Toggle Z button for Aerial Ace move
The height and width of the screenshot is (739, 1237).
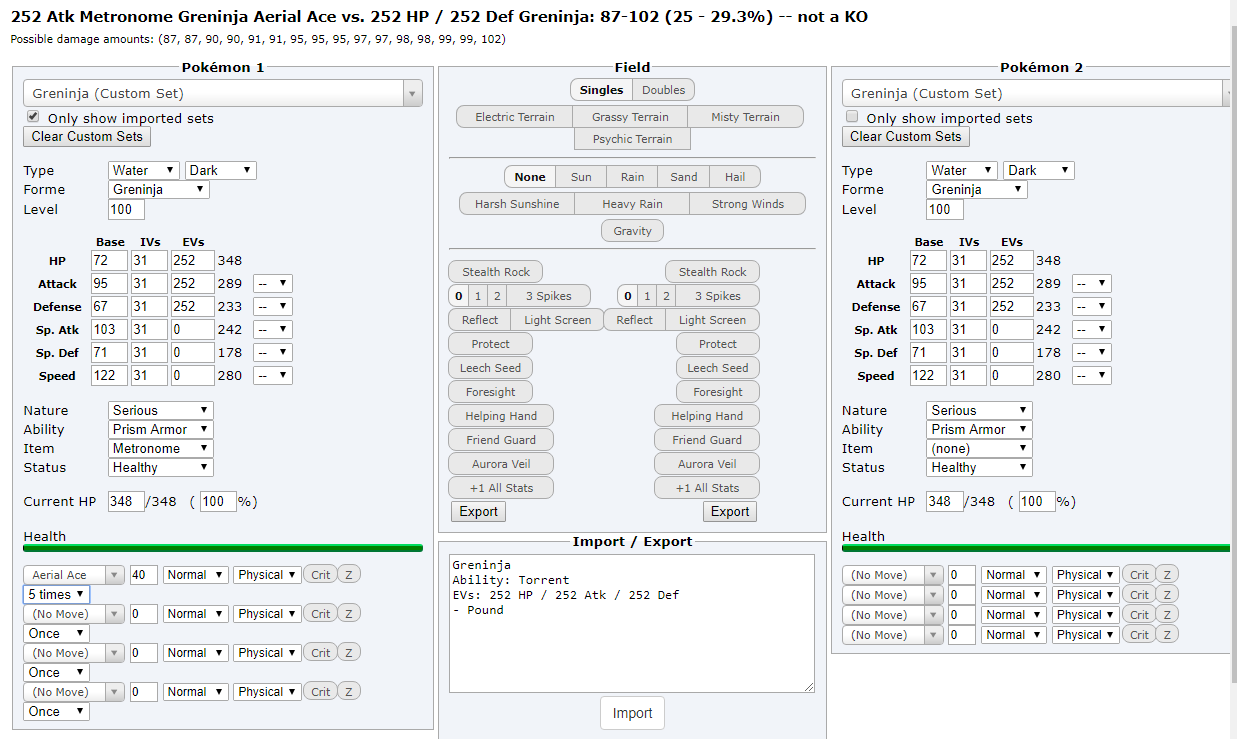[349, 575]
